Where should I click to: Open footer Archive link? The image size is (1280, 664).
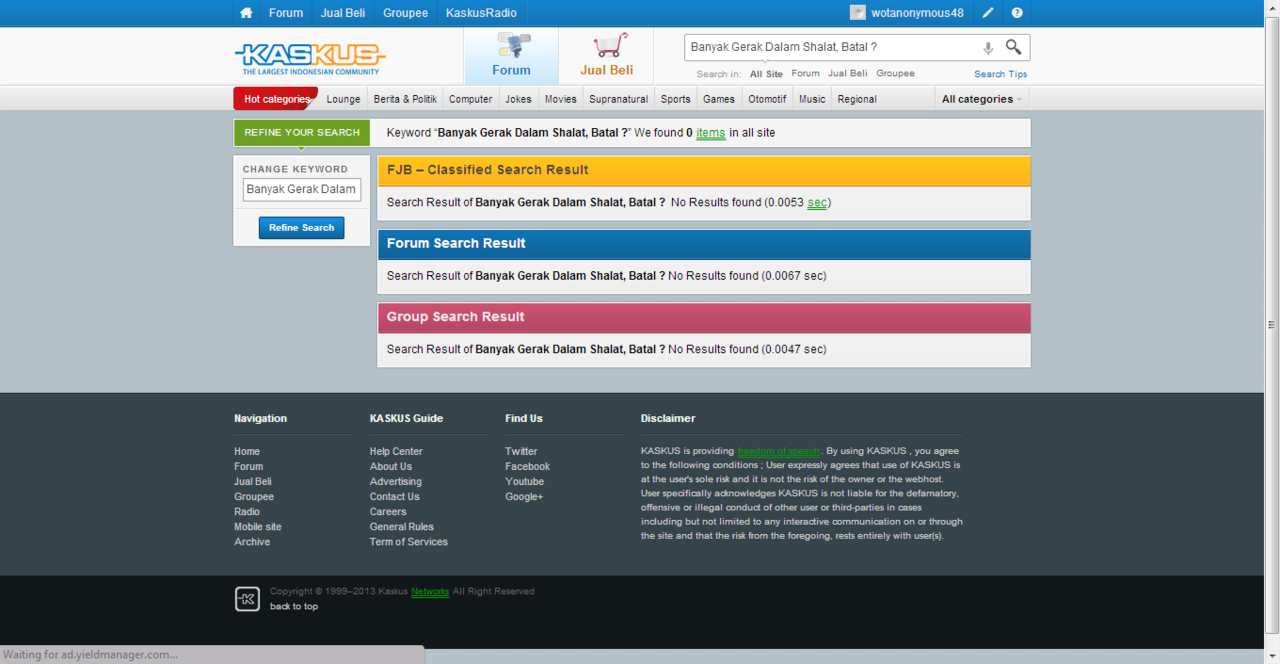pyautogui.click(x=252, y=542)
